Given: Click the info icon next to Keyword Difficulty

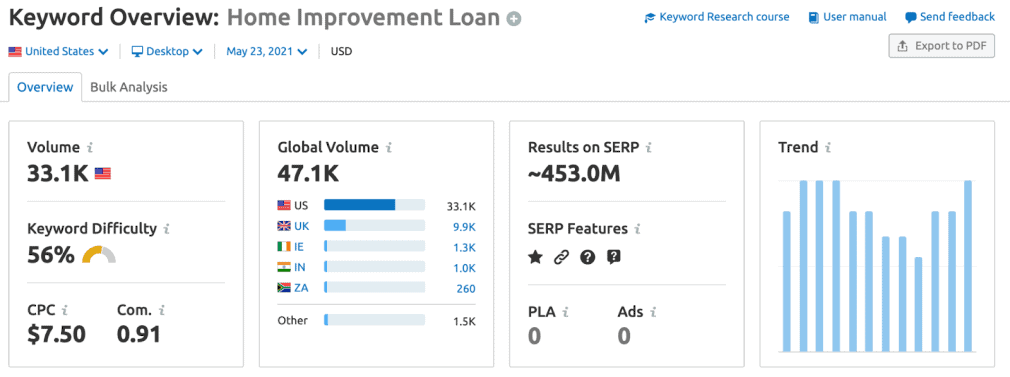Looking at the screenshot, I should (167, 228).
